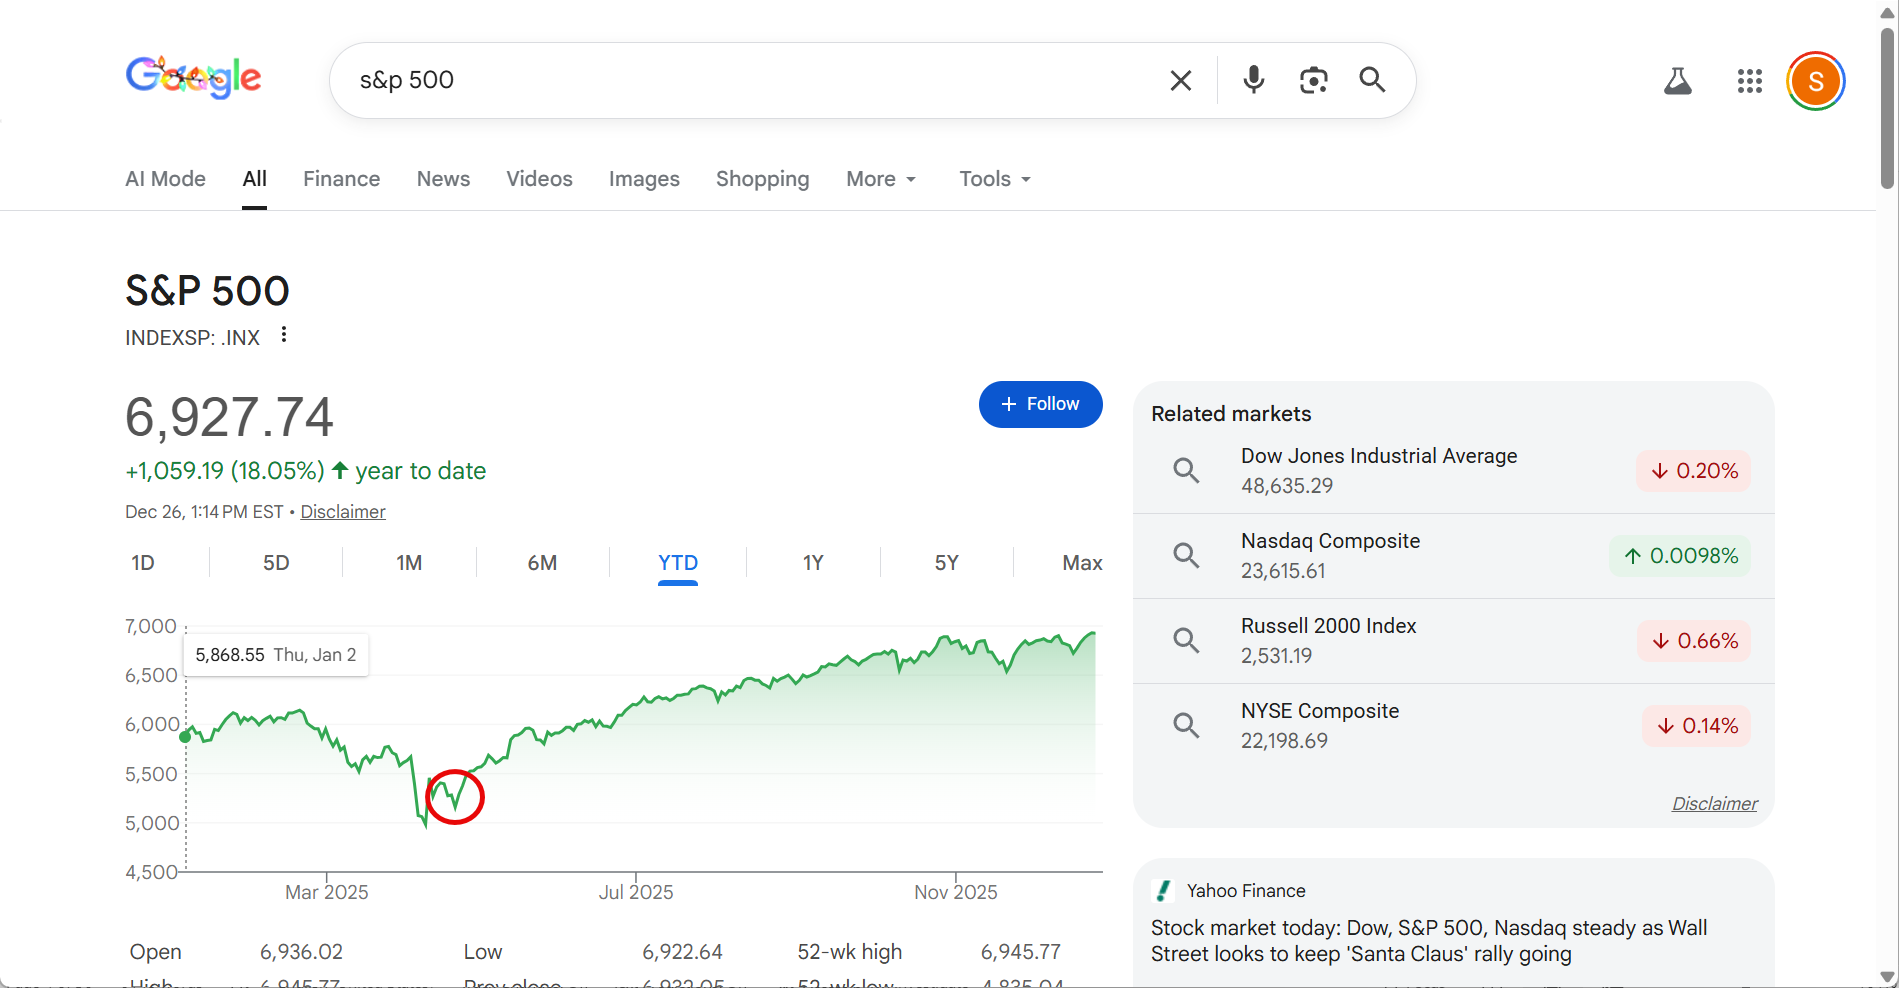Image resolution: width=1899 pixels, height=988 pixels.
Task: Open the Disclaimer link under price
Action: [x=343, y=512]
